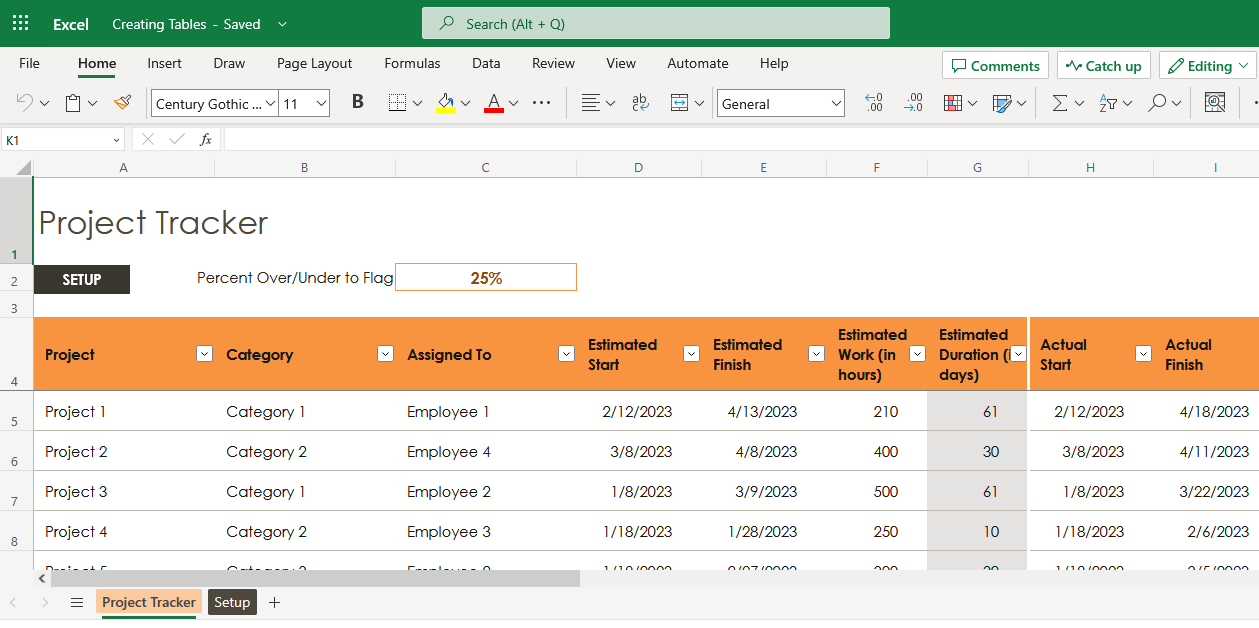
Task: Click Format as Table icon
Action: [x=1002, y=103]
